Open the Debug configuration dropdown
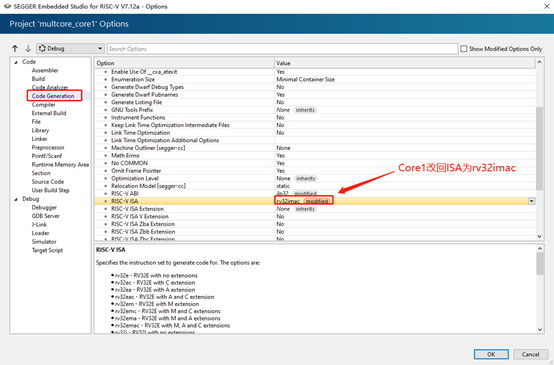Screen dimensions: 554x365 pos(100,48)
